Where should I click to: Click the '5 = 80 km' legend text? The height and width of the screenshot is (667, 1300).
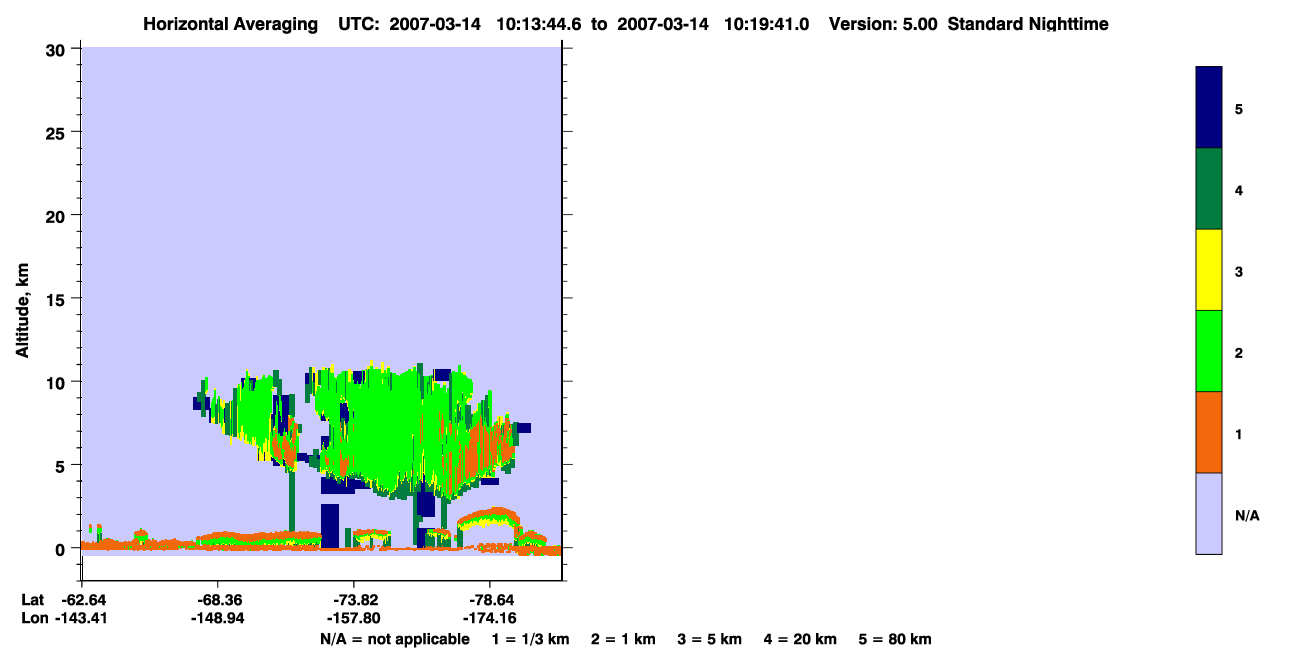[895, 640]
